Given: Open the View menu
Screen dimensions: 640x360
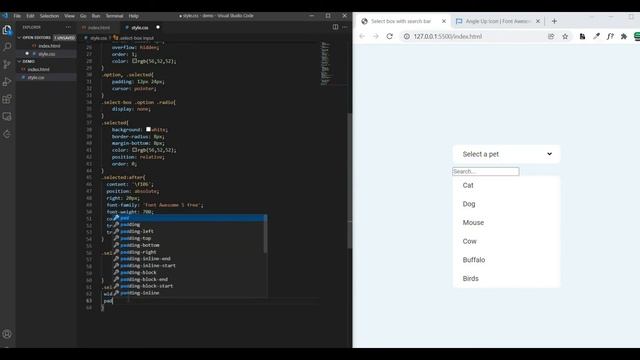Looking at the screenshot, I should (69, 16).
